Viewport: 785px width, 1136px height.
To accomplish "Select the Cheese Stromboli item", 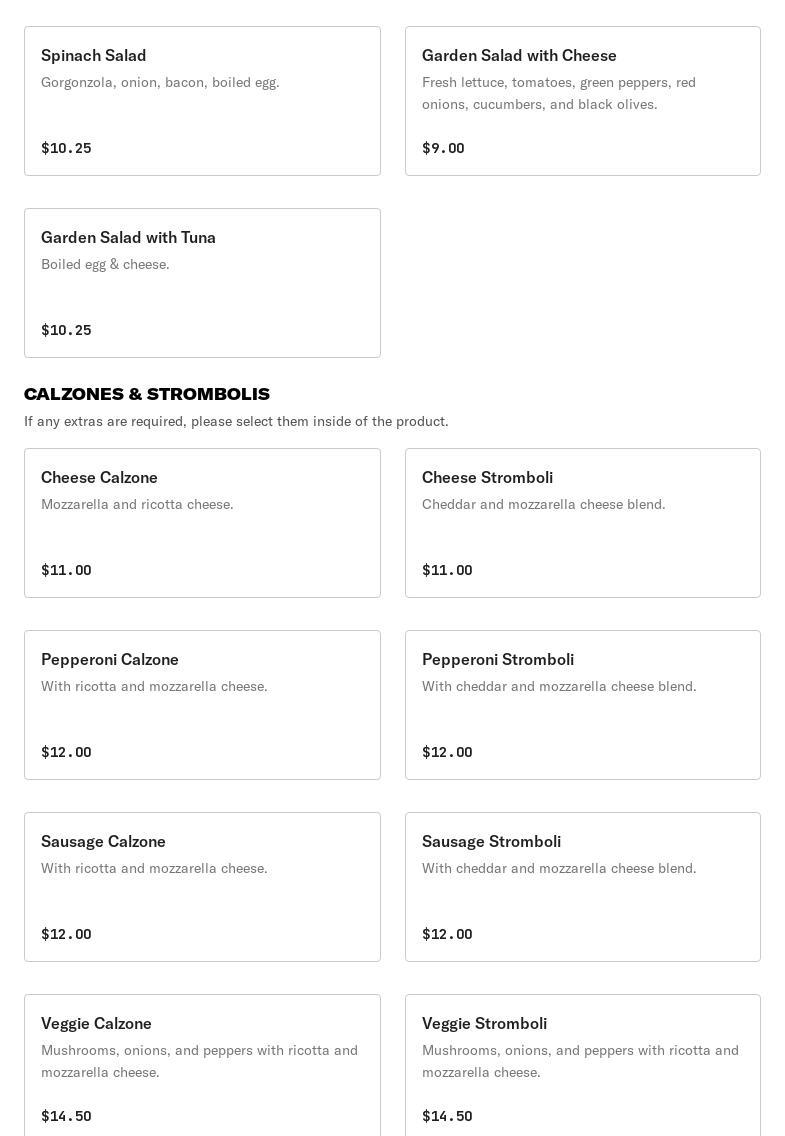I will pyautogui.click(x=582, y=523).
